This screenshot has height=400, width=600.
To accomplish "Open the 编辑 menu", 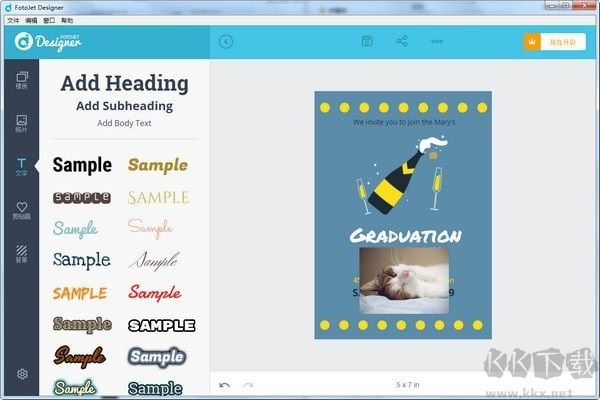I will point(31,20).
